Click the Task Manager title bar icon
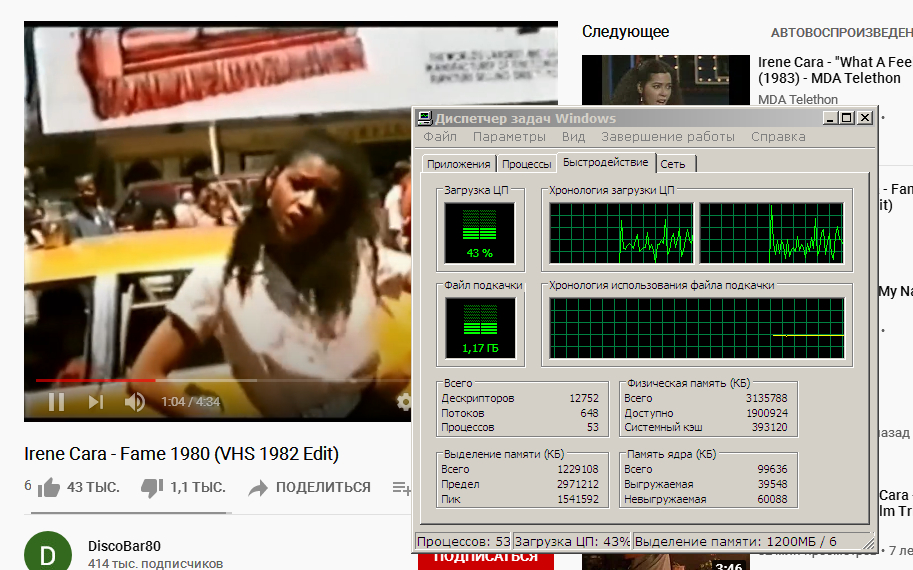The width and height of the screenshot is (913, 570). click(424, 118)
